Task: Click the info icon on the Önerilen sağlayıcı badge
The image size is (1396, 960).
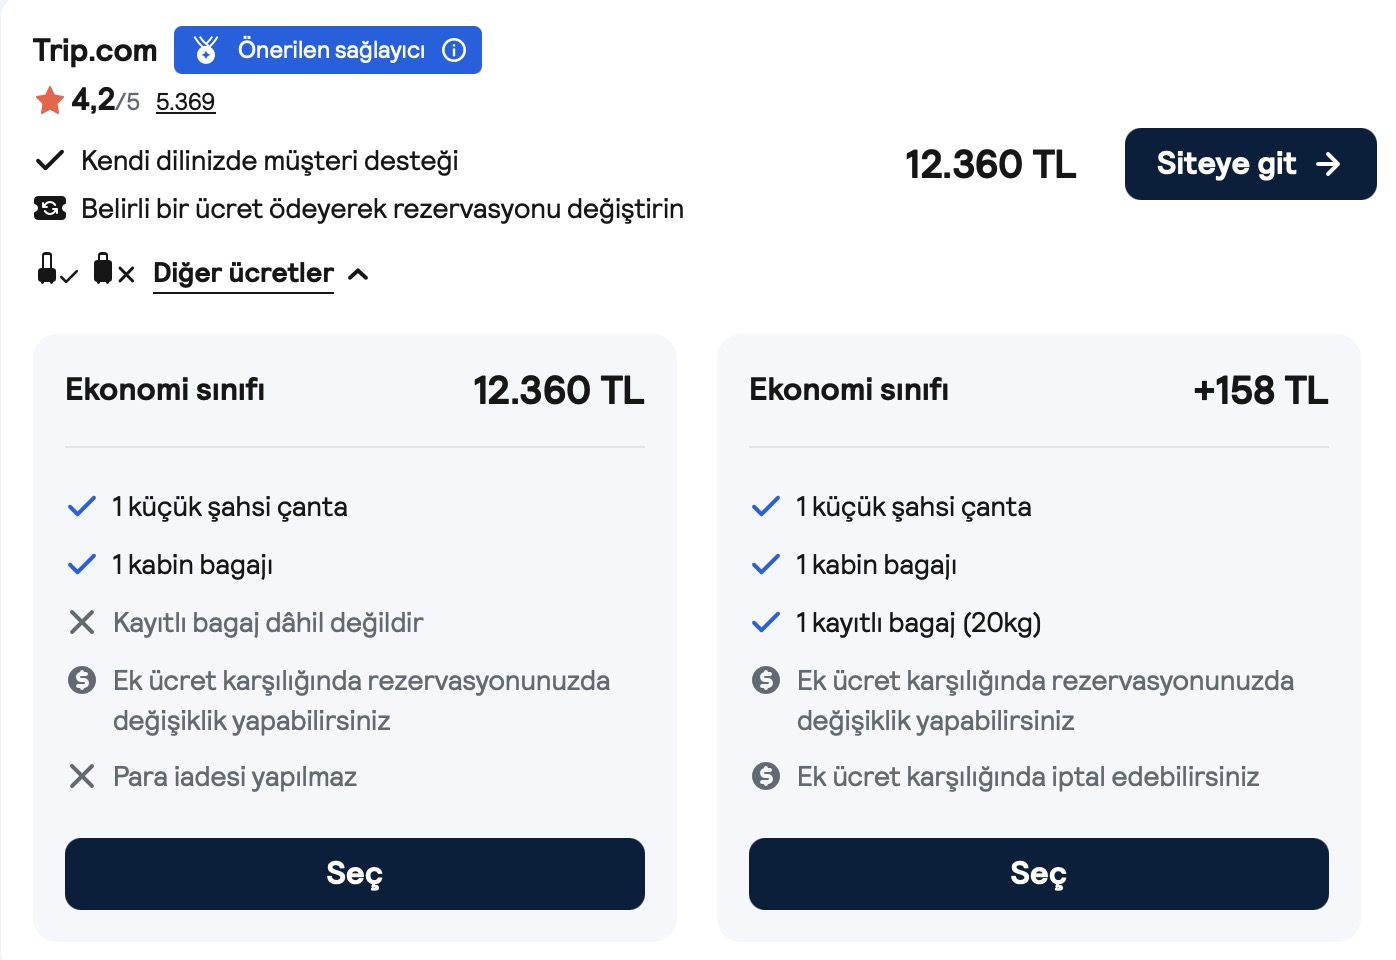Action: click(454, 50)
